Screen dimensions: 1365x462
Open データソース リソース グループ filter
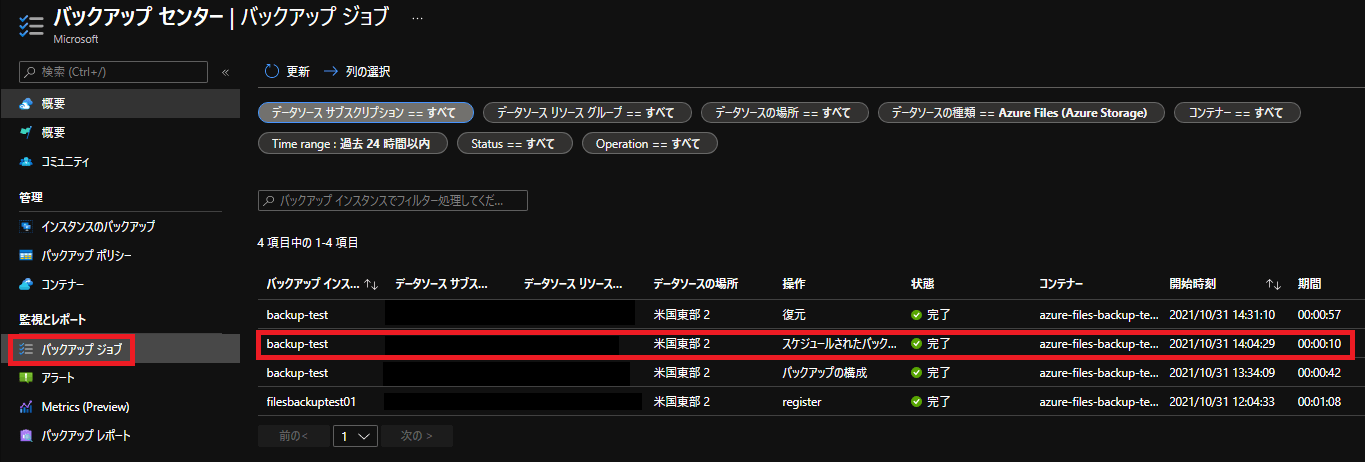click(586, 113)
